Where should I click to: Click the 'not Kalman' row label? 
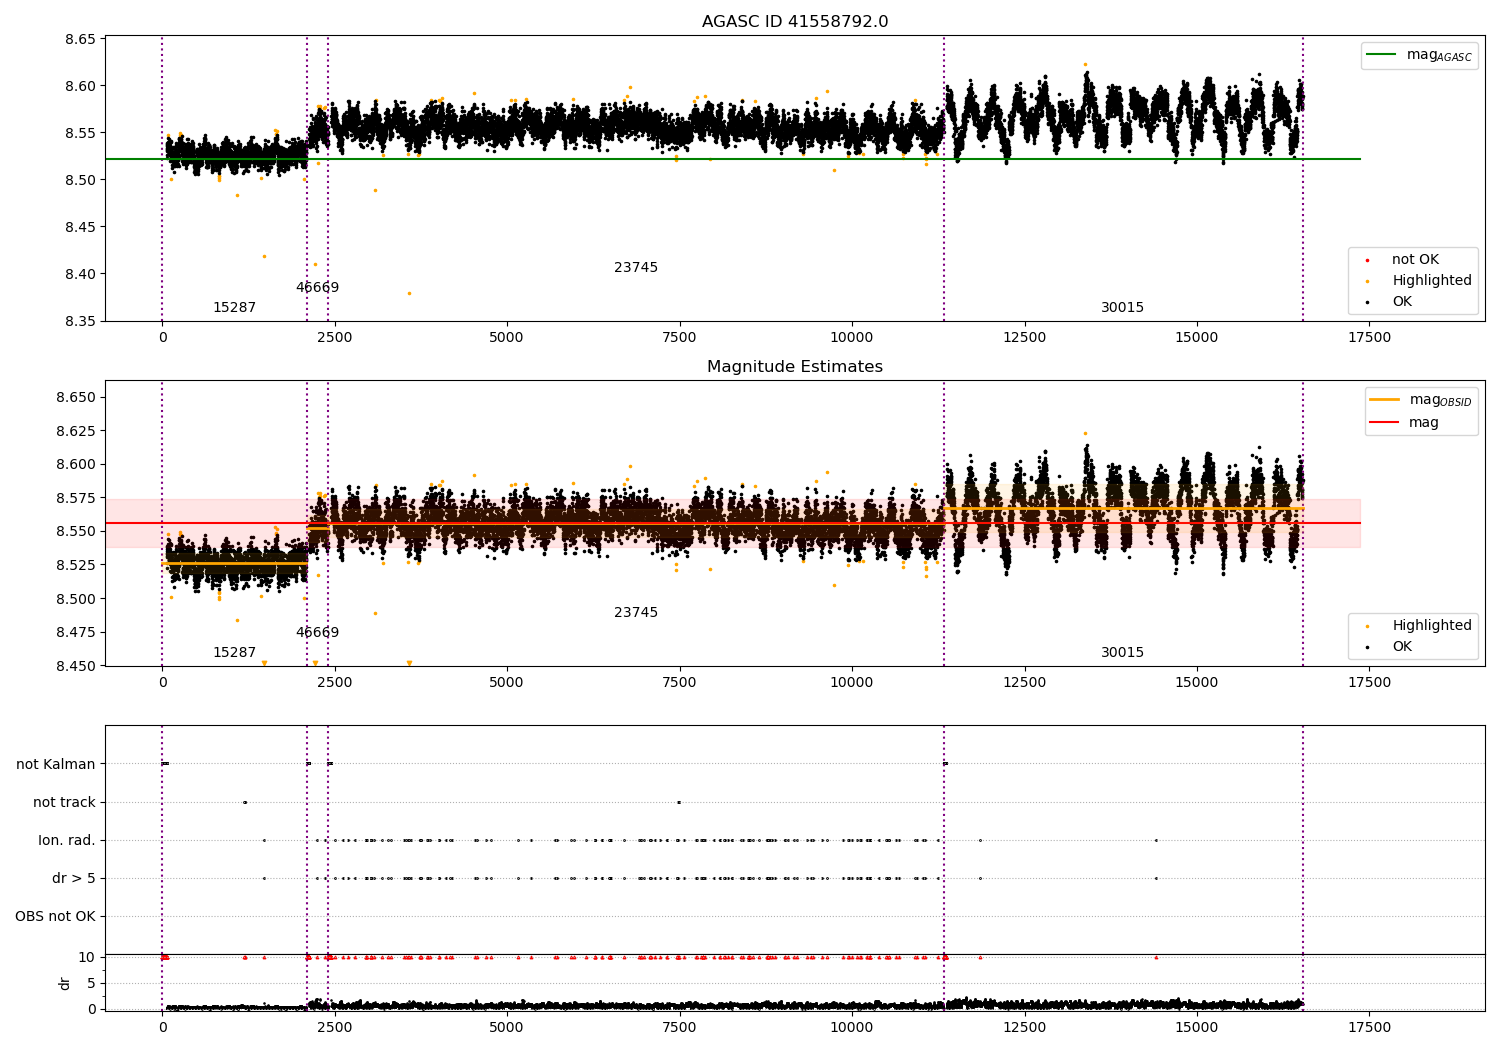pos(56,765)
